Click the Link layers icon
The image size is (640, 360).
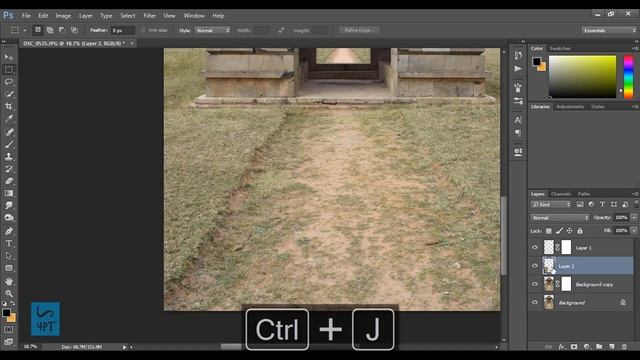[x=549, y=347]
